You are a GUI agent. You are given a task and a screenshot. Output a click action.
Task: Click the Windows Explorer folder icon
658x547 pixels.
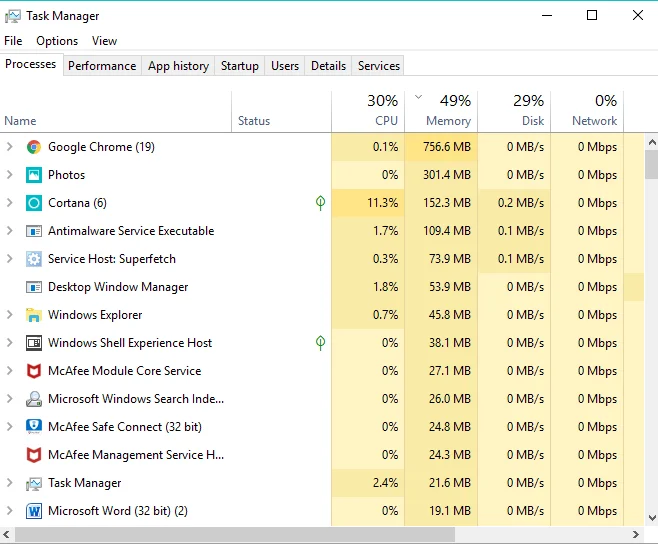(x=34, y=315)
